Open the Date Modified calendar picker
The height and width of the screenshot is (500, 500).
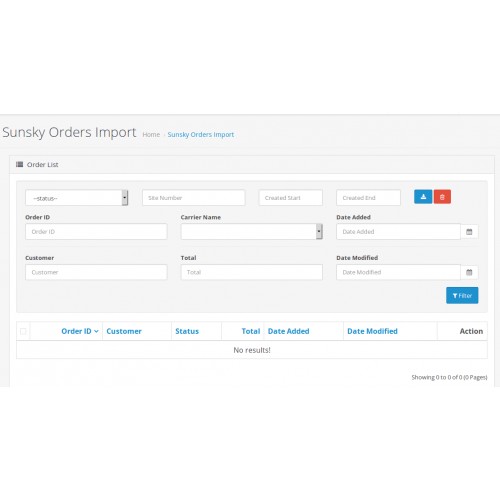click(469, 272)
